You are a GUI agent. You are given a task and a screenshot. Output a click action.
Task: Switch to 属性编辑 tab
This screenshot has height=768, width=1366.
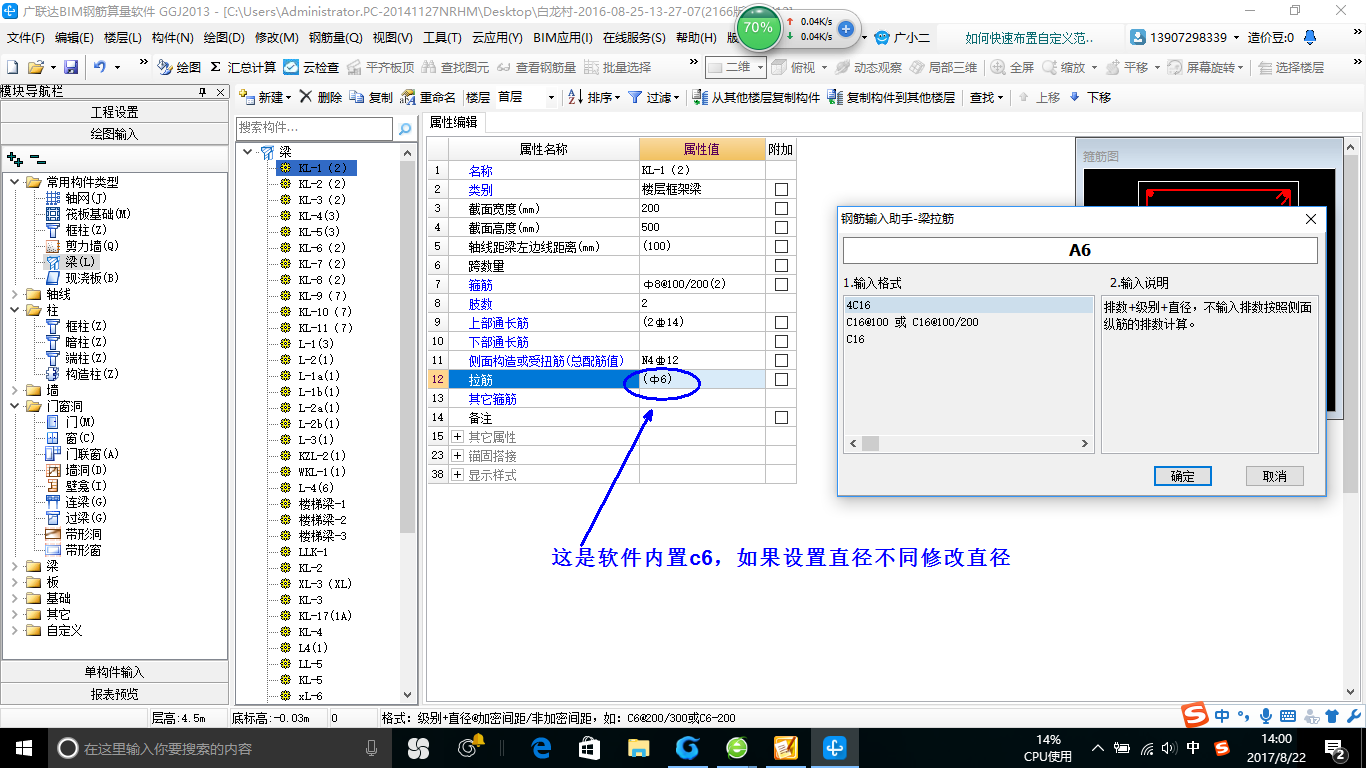pos(453,122)
